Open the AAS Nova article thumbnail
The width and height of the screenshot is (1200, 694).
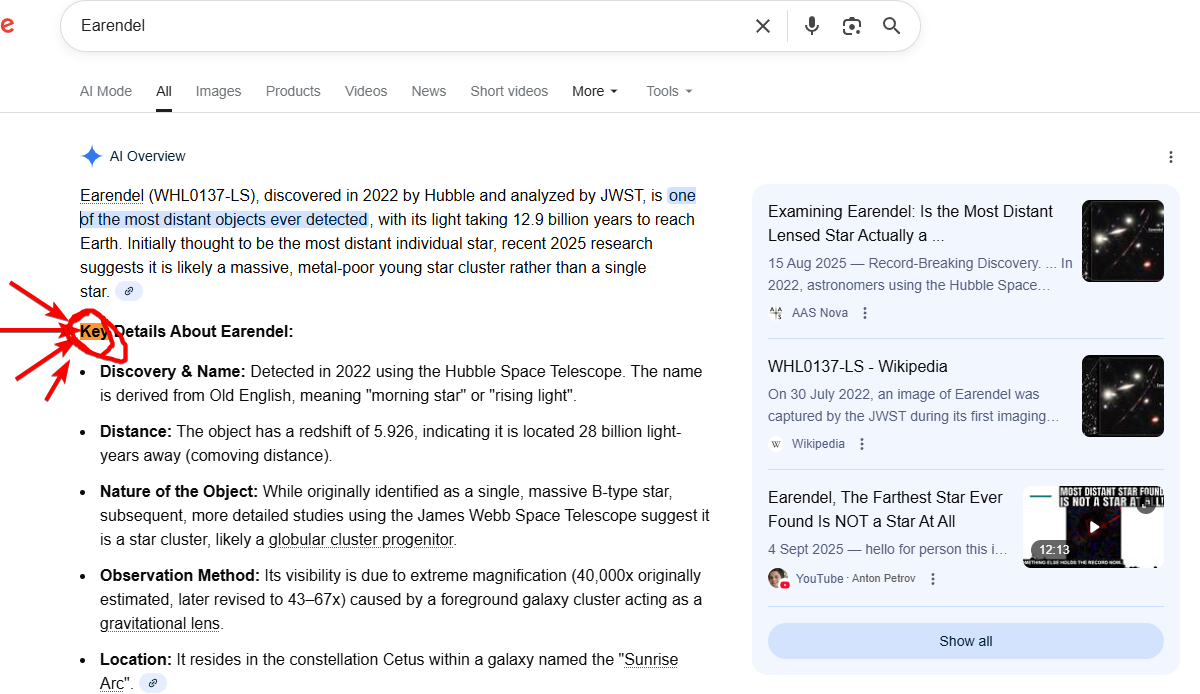[x=1123, y=241]
